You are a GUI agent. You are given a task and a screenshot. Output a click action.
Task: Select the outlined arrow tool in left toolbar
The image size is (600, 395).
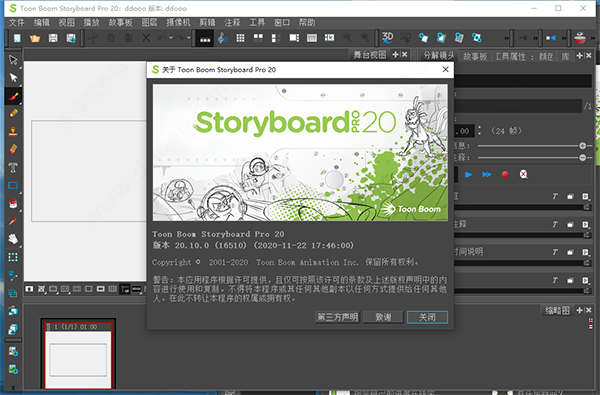pos(13,60)
